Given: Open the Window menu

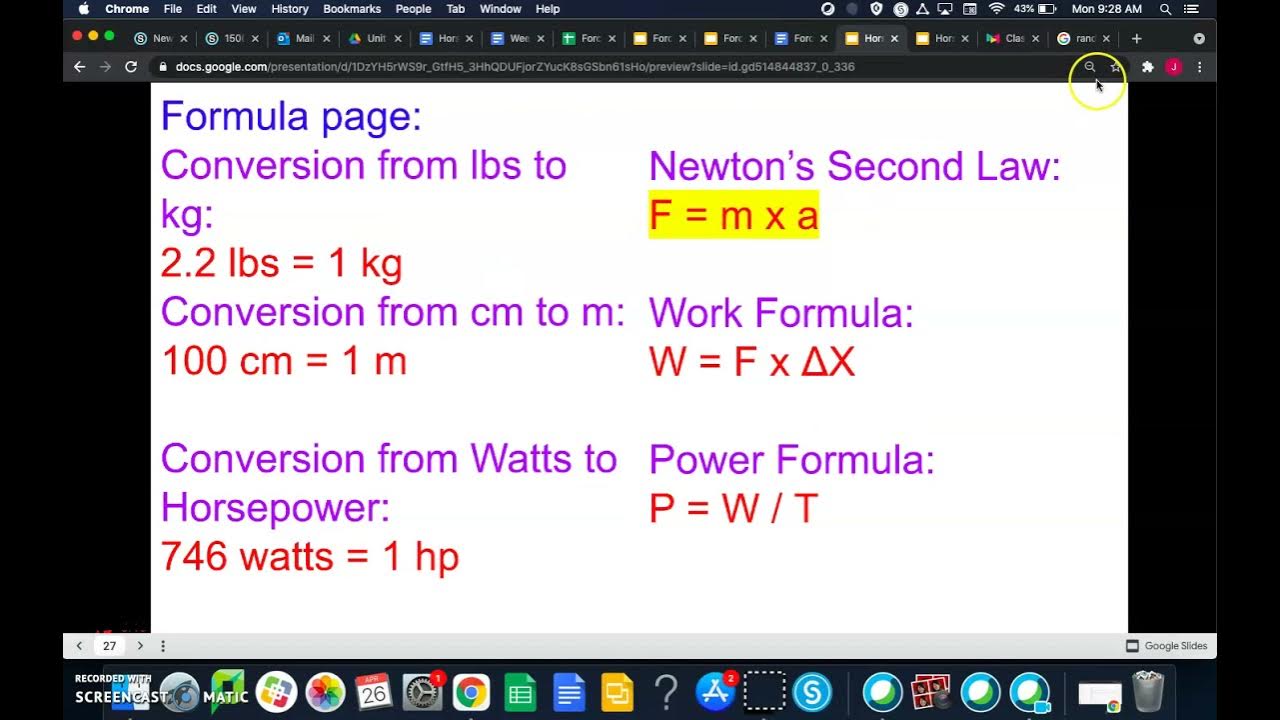Looking at the screenshot, I should [x=501, y=9].
